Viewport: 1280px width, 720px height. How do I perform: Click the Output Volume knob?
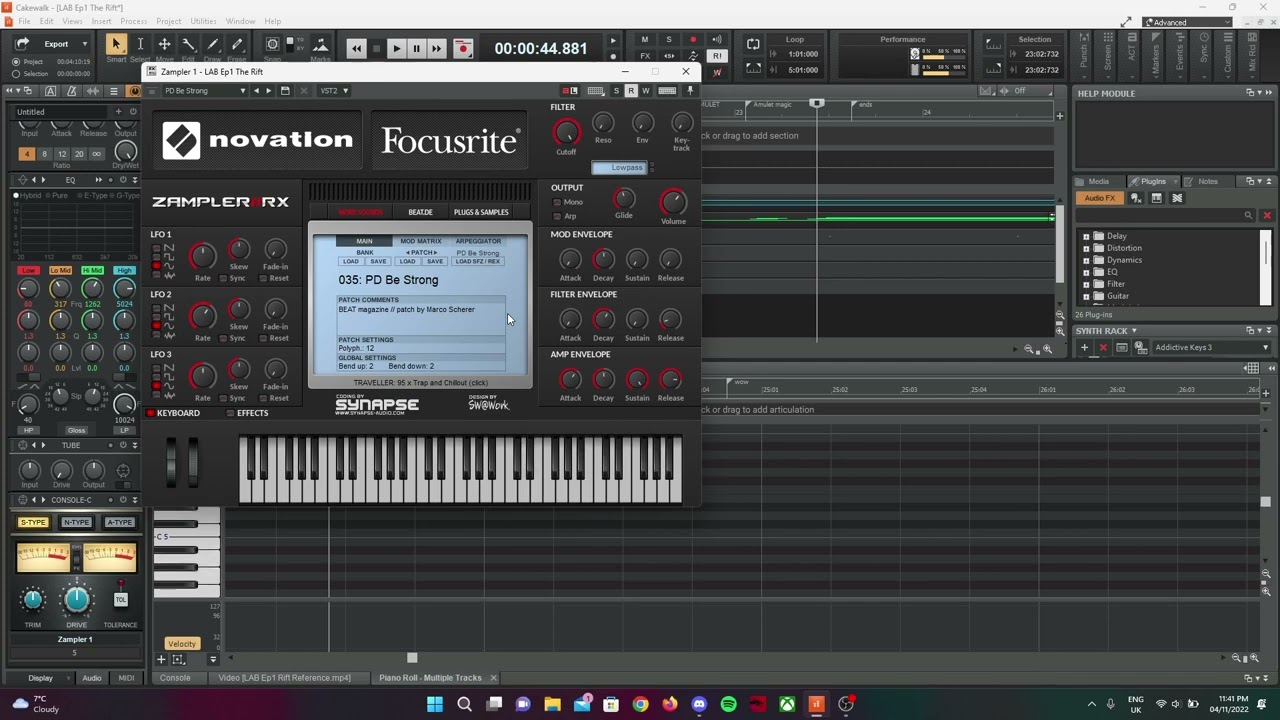(x=673, y=202)
